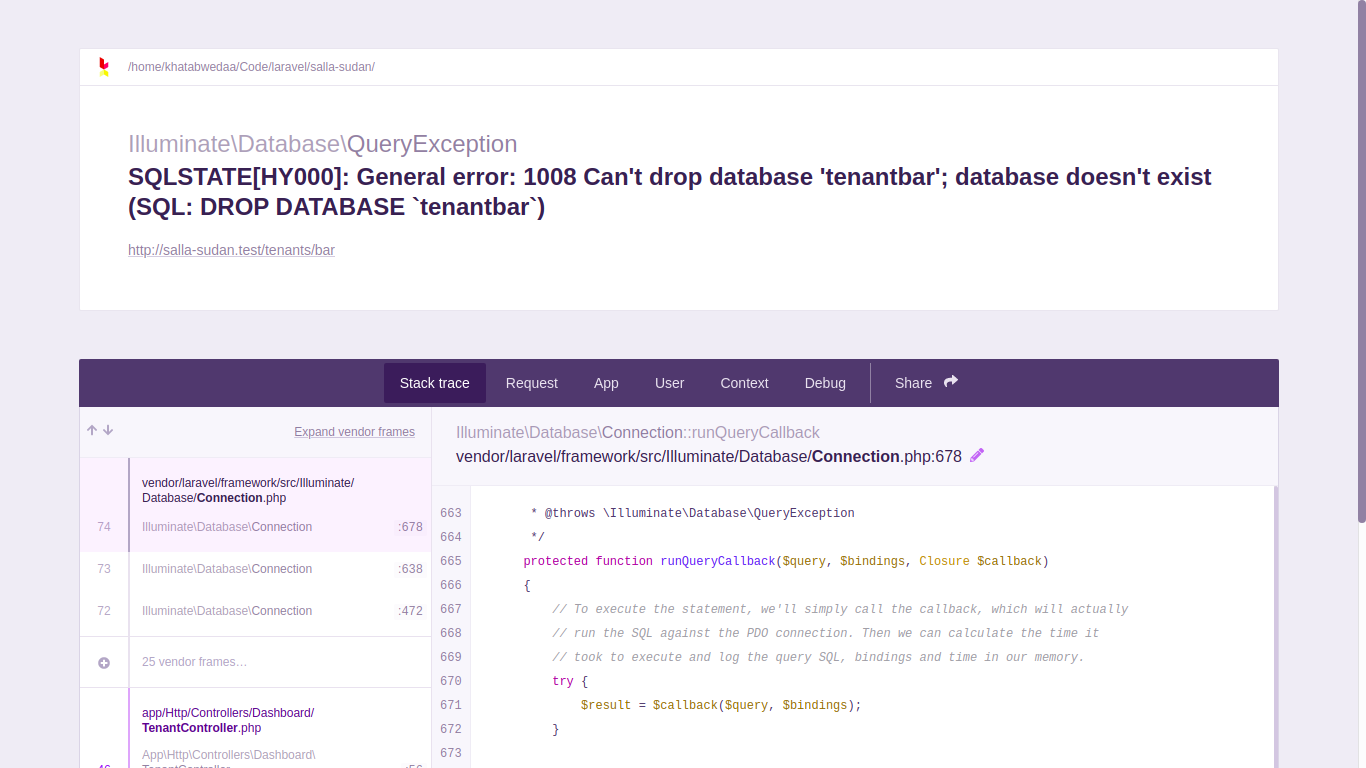
Task: Open the App tab
Action: pos(606,383)
